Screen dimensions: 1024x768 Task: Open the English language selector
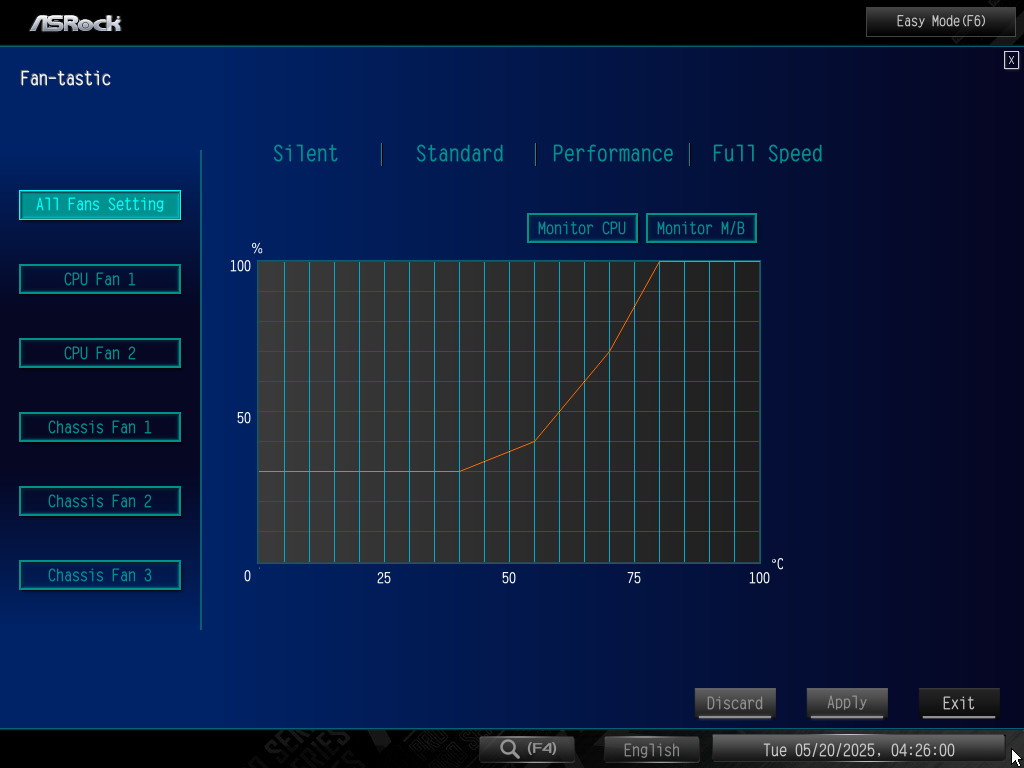coord(651,750)
